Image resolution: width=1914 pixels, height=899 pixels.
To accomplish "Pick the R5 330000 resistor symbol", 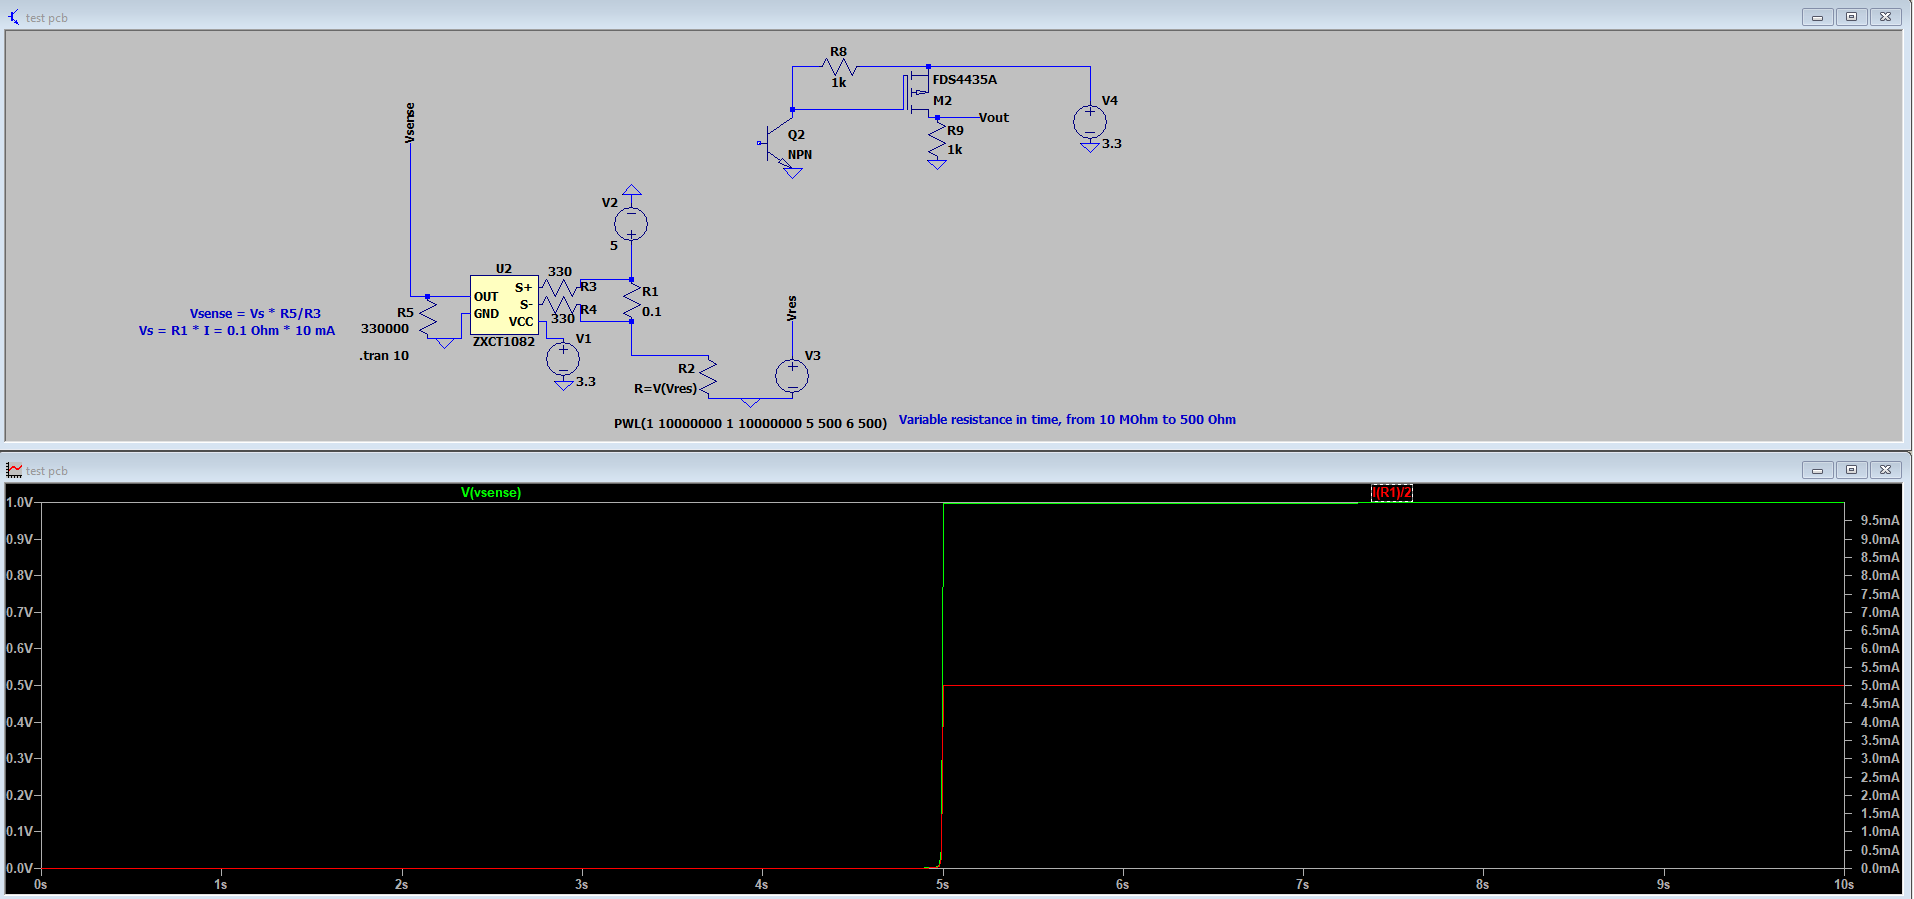I will tap(428, 318).
